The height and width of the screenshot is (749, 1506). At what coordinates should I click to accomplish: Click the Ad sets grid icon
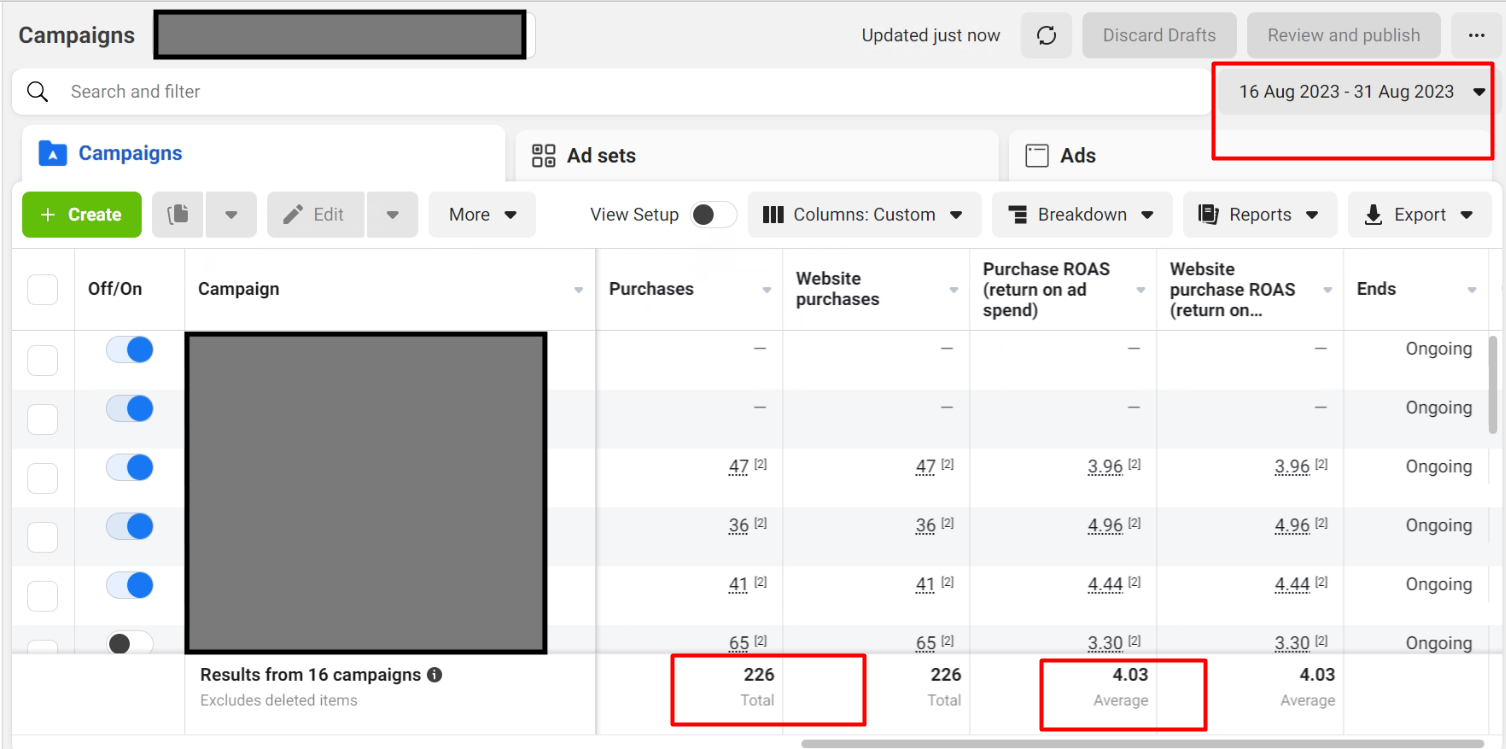click(x=543, y=156)
